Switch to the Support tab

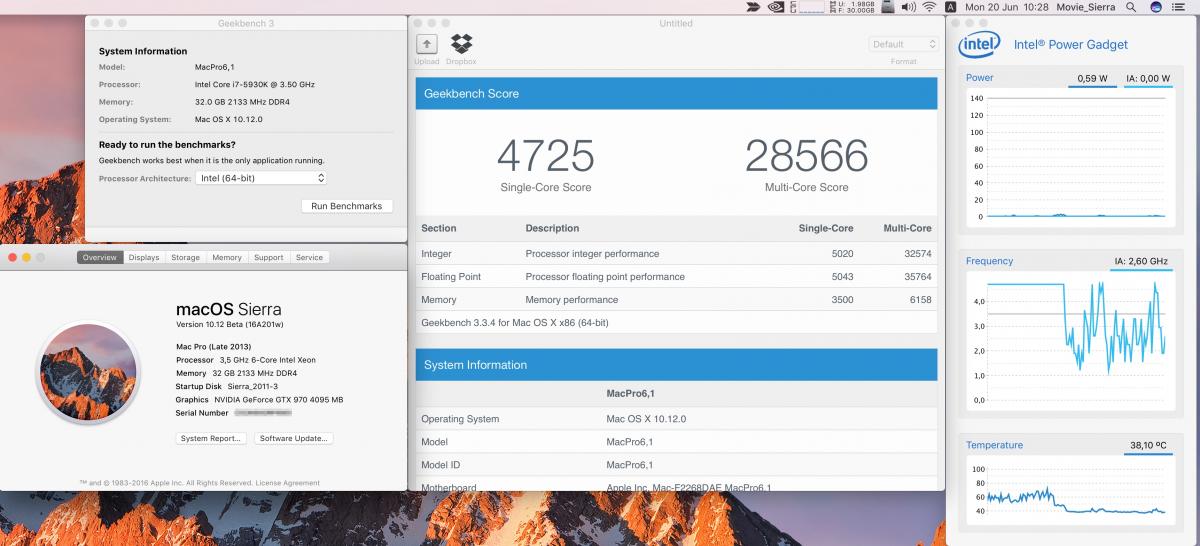pos(269,257)
